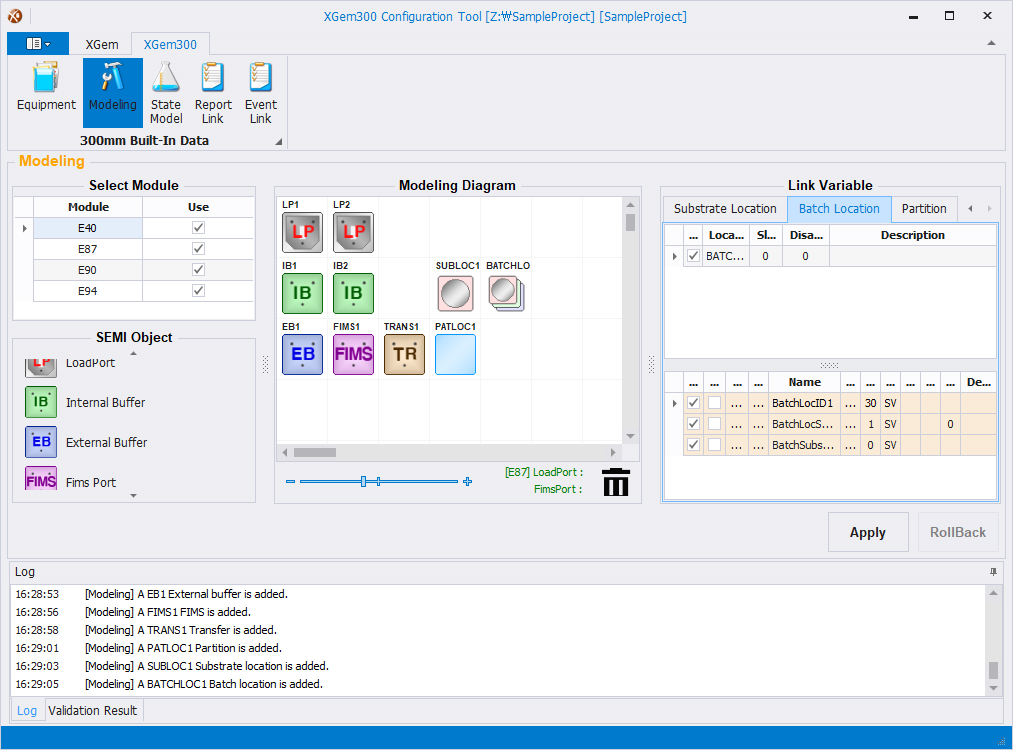Click the zoom in plus icon
Screen dimensions: 1013x750
tap(468, 481)
